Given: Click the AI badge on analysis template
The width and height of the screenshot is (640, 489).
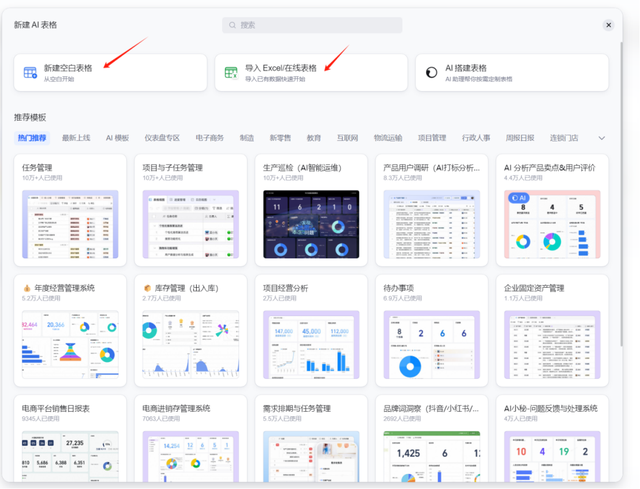Looking at the screenshot, I should (519, 198).
